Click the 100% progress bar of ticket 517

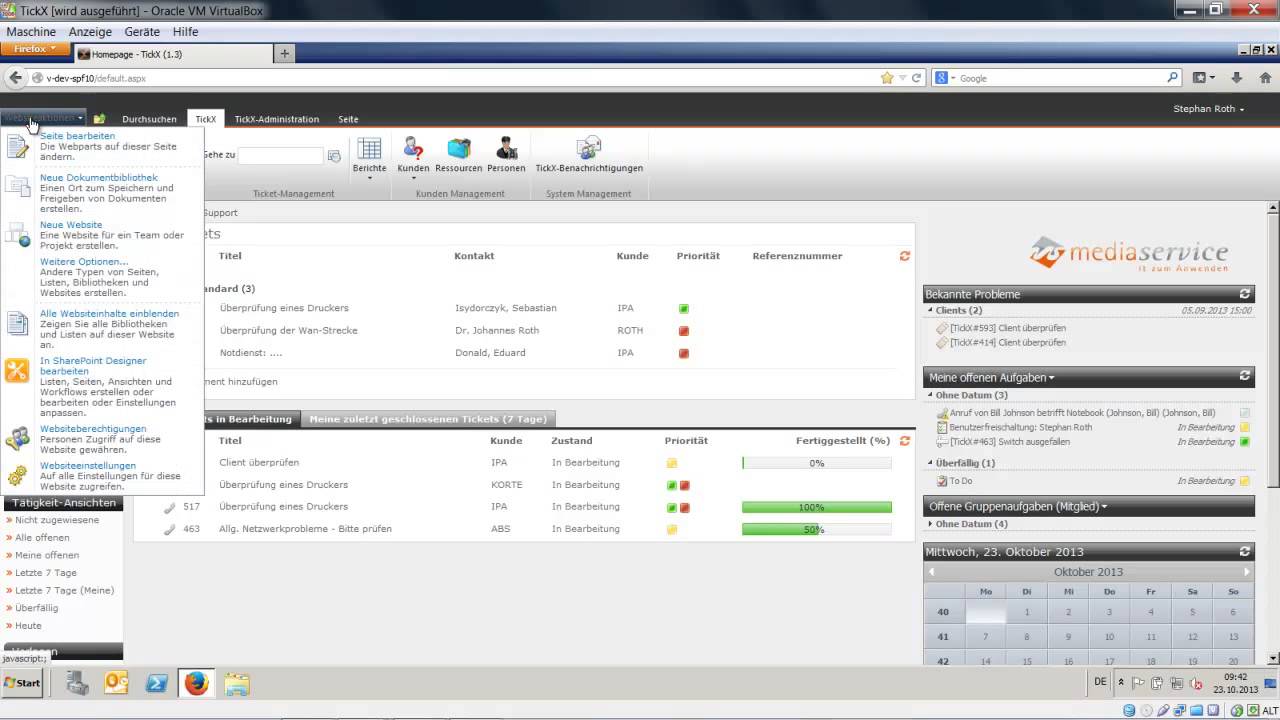click(x=816, y=507)
